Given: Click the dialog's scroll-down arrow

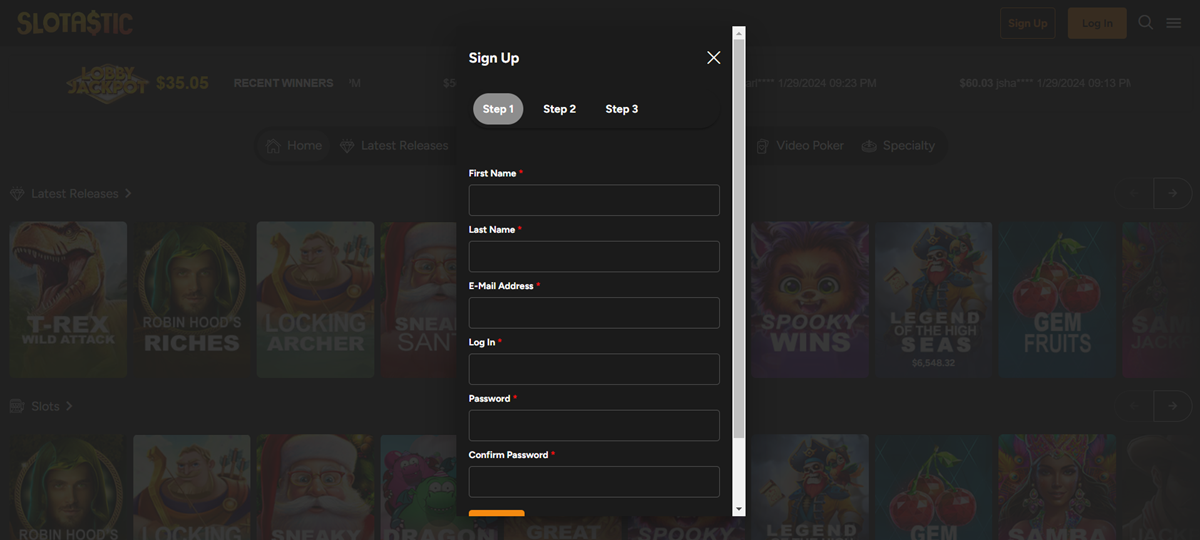Looking at the screenshot, I should [x=739, y=510].
